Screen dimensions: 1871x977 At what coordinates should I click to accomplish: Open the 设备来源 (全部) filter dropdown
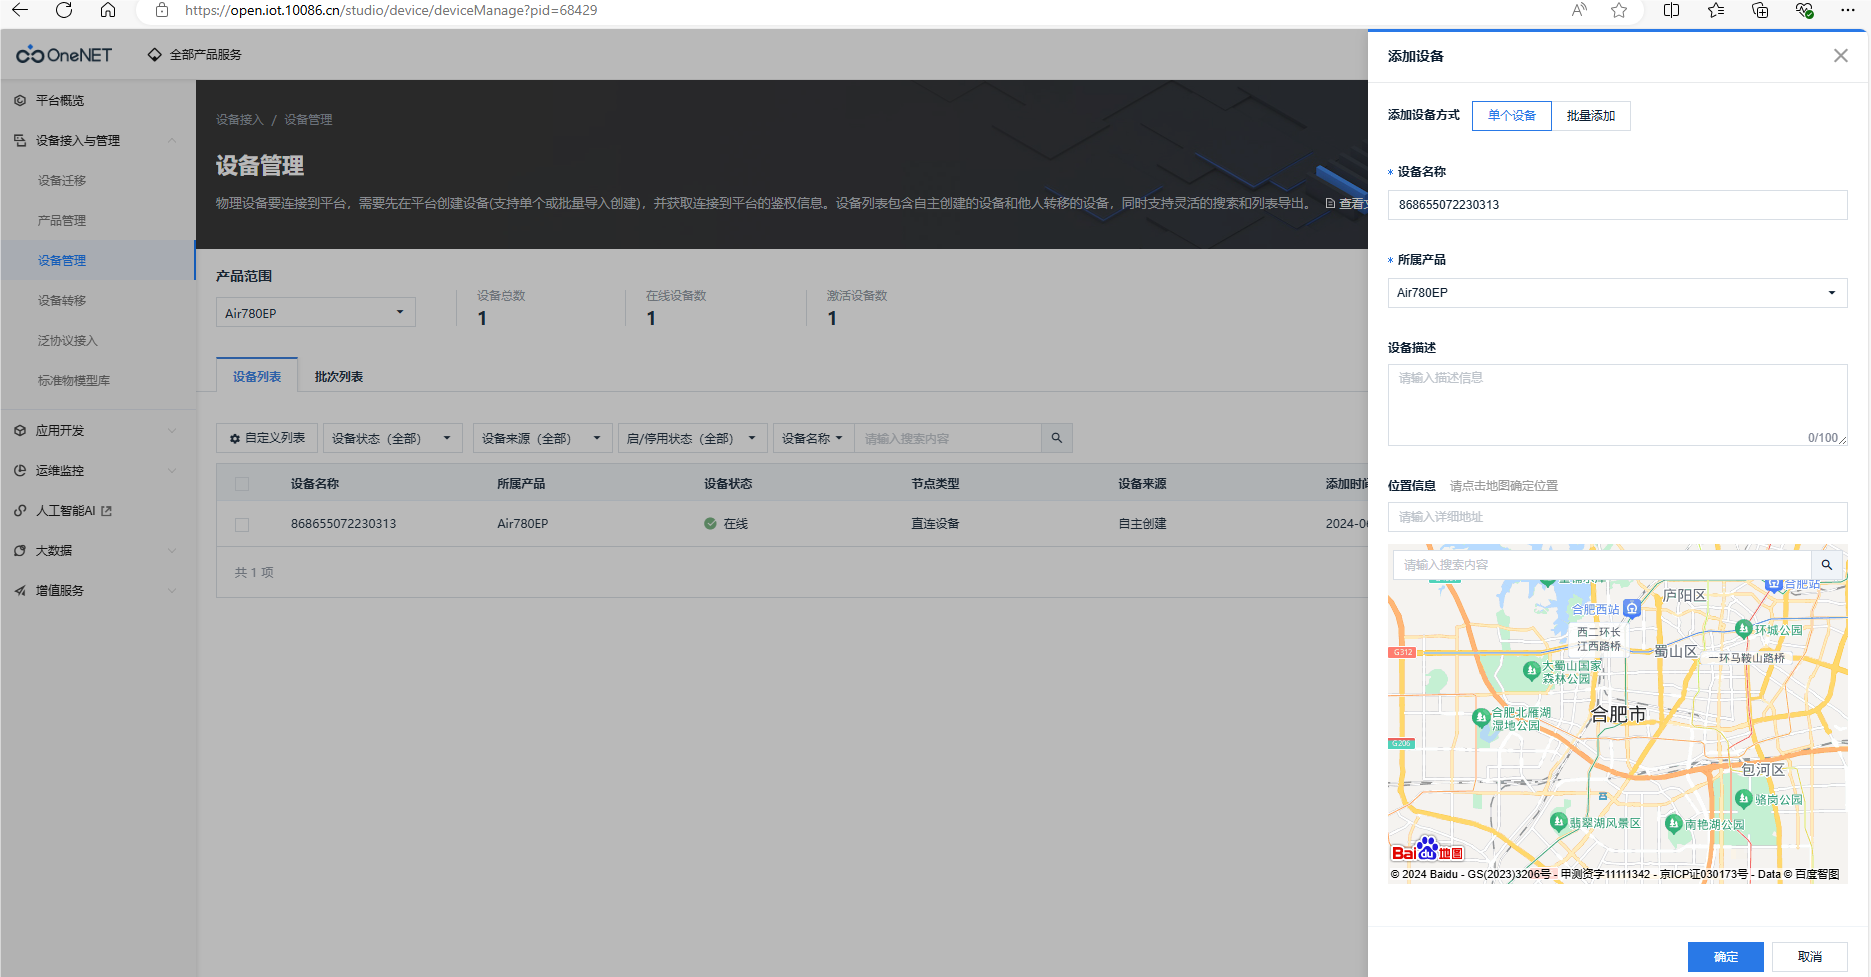point(542,438)
